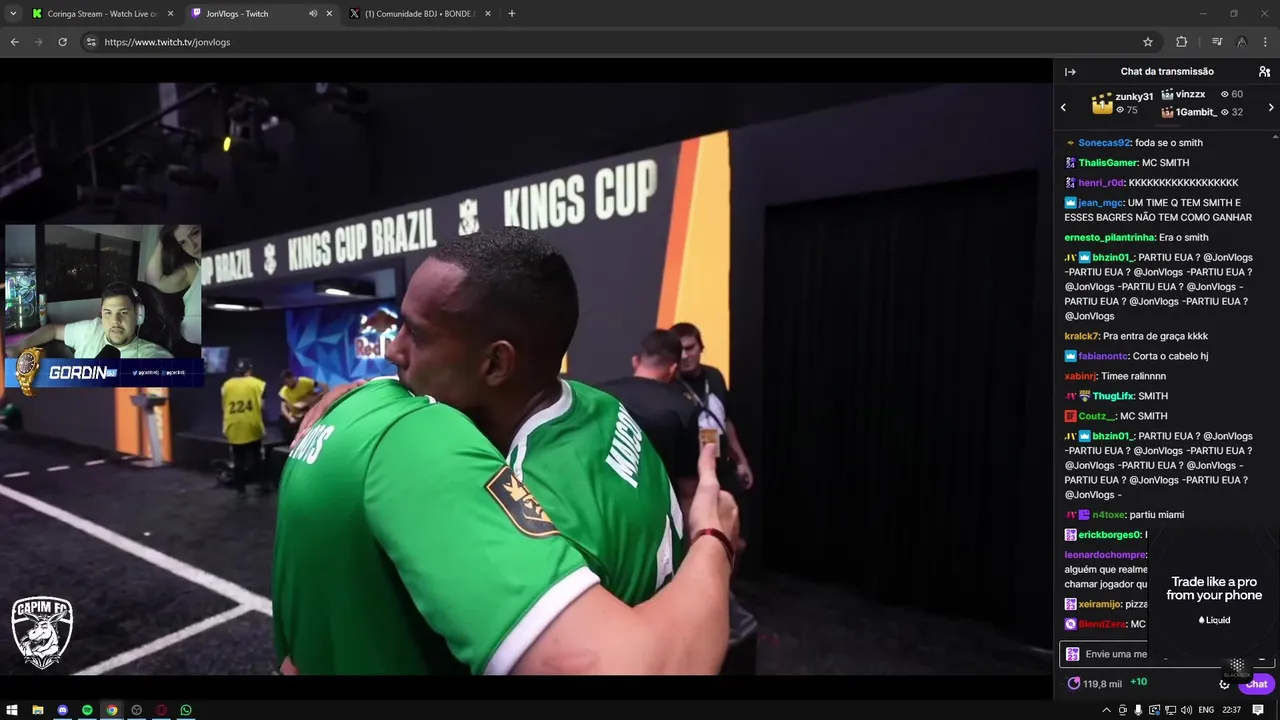Open the channel points balance icon
The height and width of the screenshot is (720, 1280).
pyautogui.click(x=1074, y=683)
